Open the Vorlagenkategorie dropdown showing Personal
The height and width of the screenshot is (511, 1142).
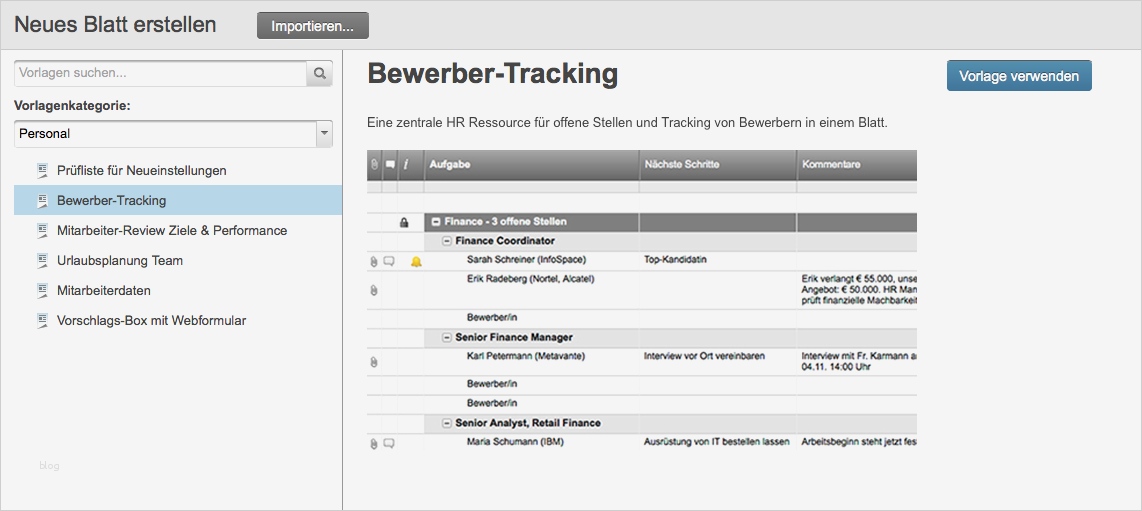click(x=173, y=134)
